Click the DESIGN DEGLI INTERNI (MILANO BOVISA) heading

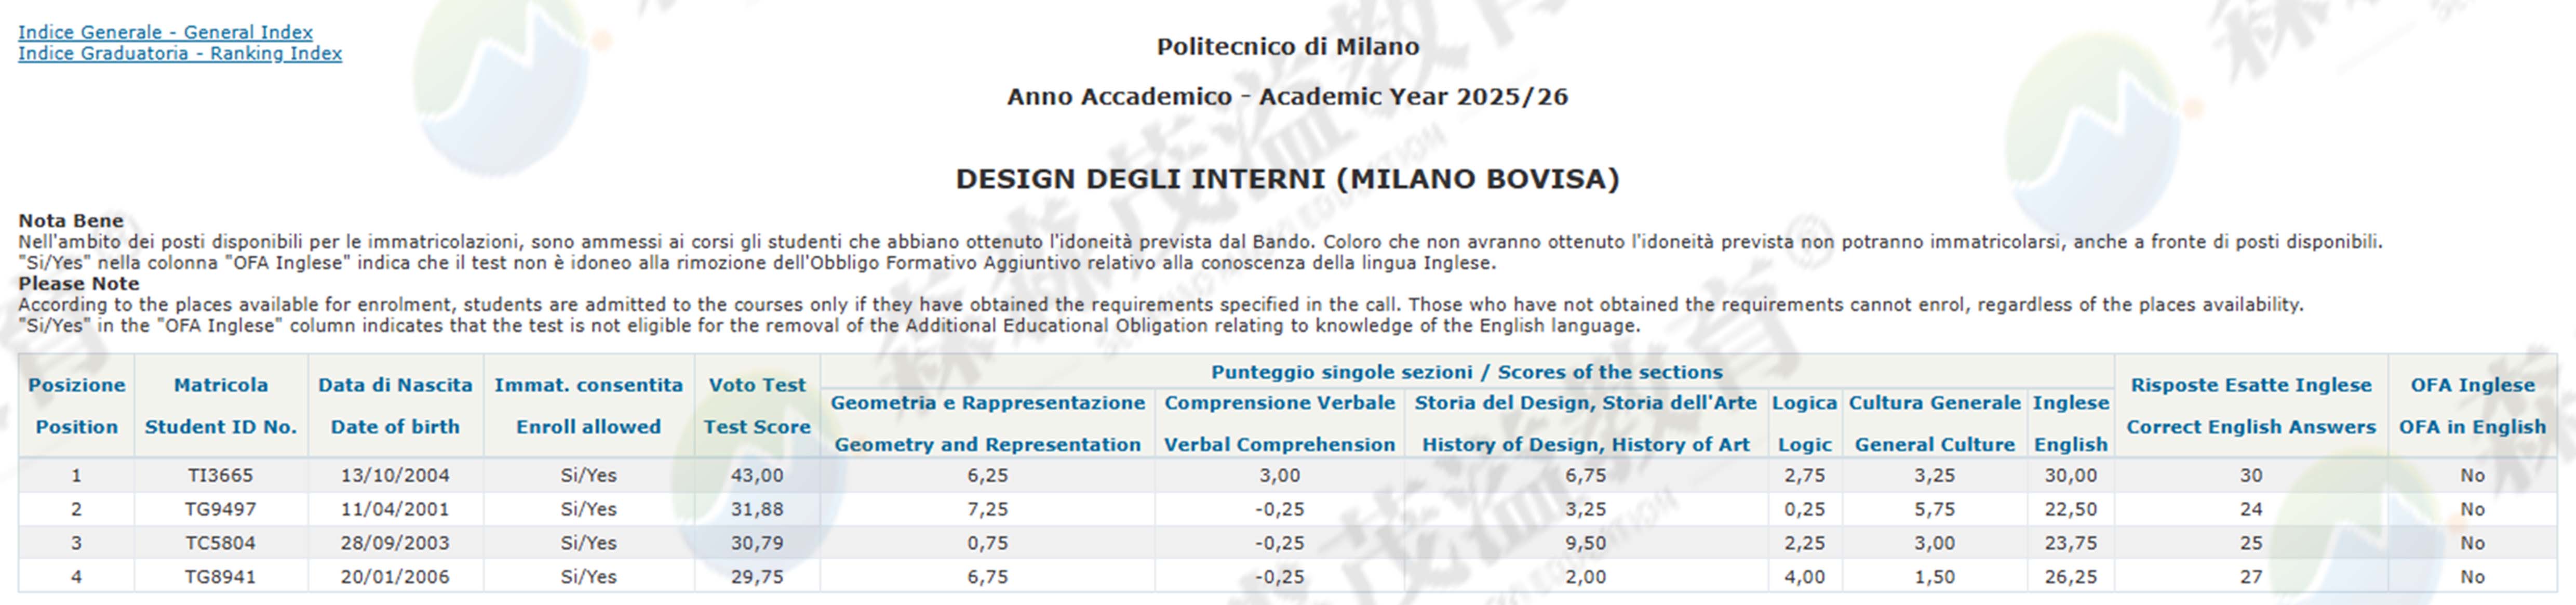pos(1287,179)
